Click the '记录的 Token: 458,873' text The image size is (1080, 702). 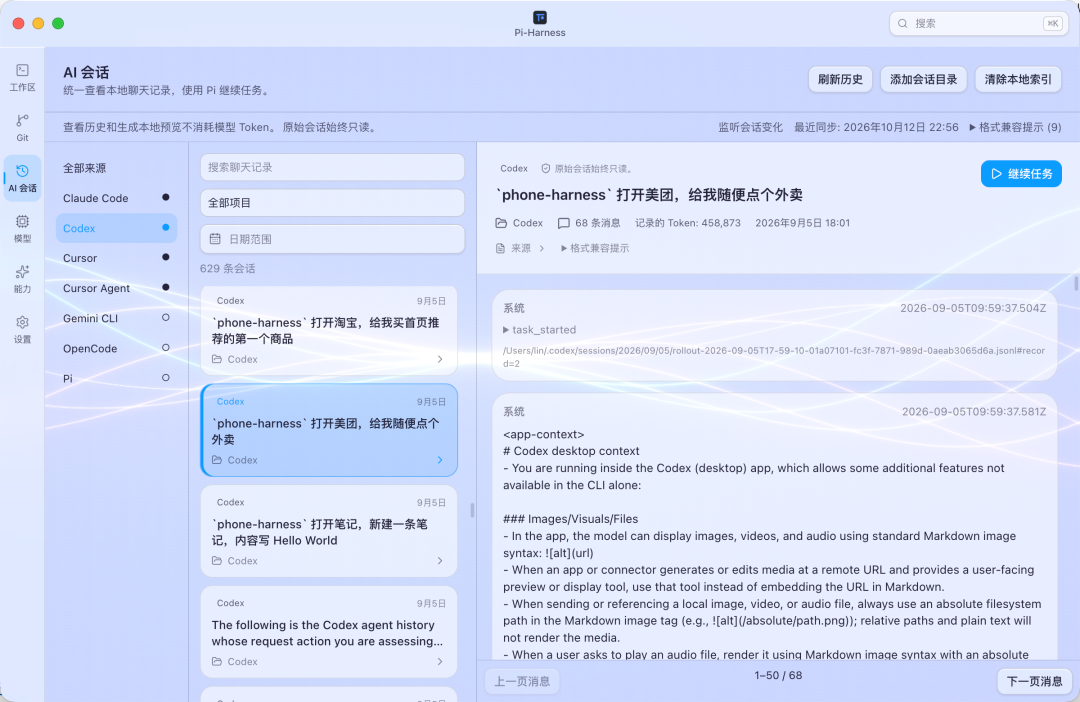click(687, 223)
